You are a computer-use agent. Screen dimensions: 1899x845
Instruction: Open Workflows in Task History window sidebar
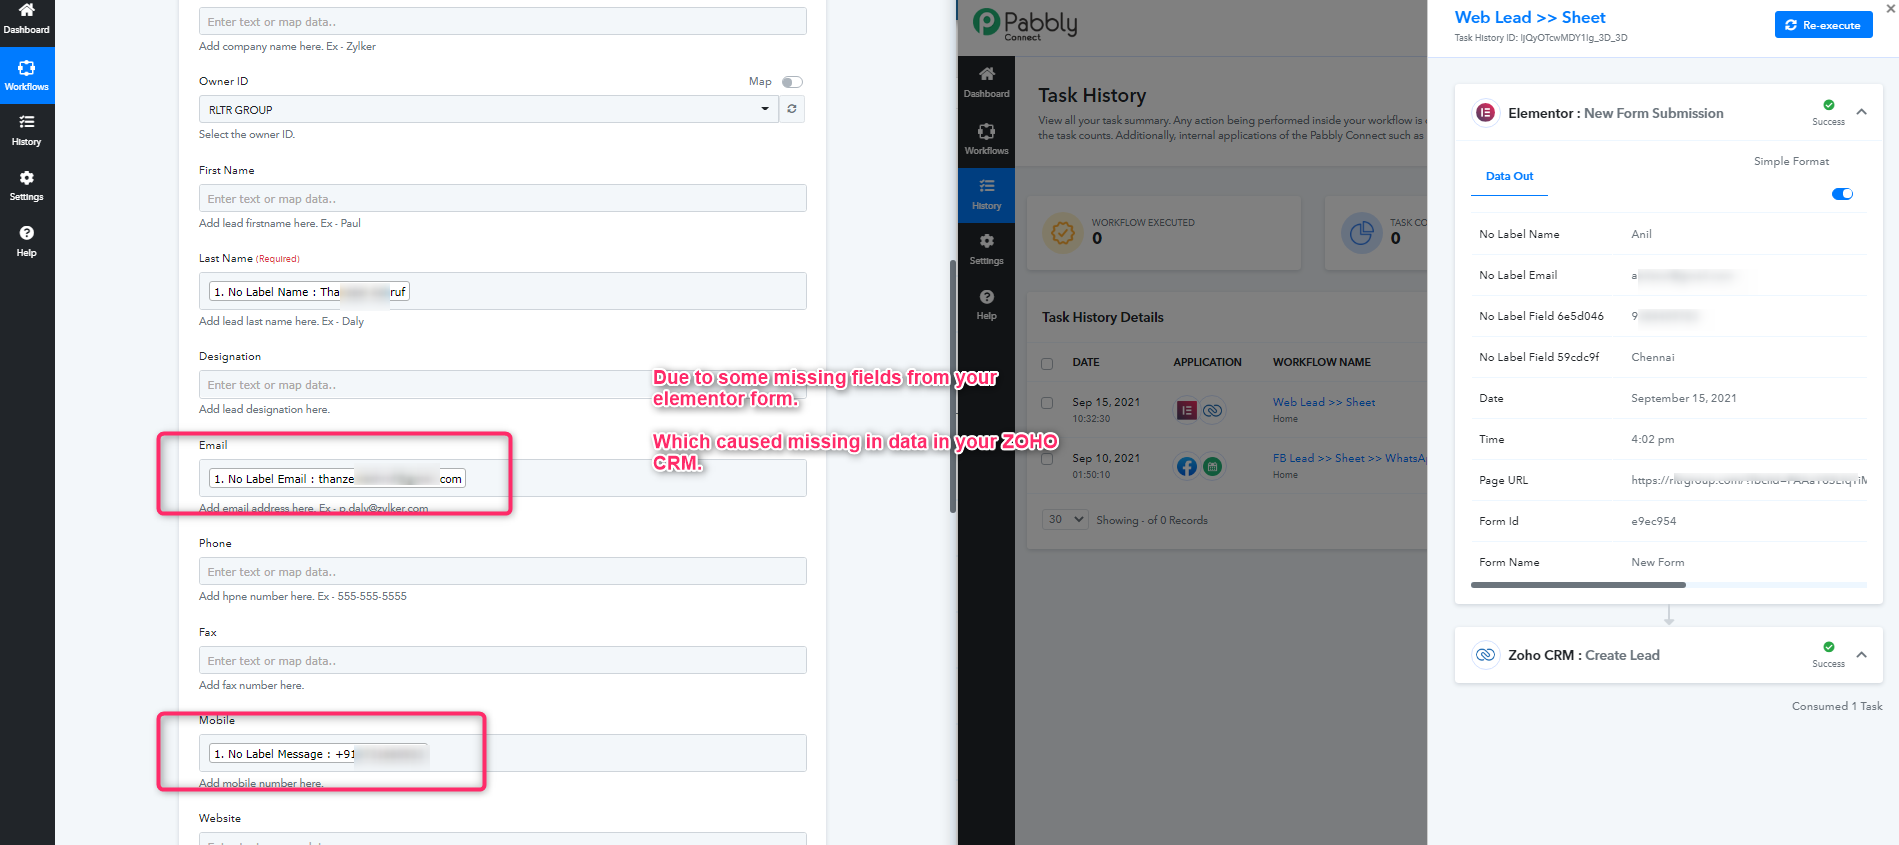pos(986,139)
